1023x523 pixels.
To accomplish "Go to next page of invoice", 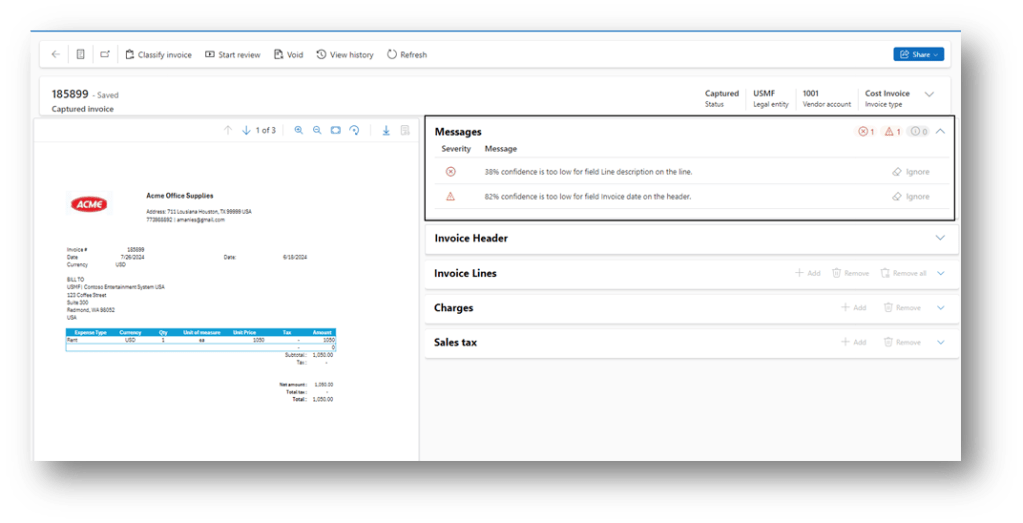I will coord(246,131).
